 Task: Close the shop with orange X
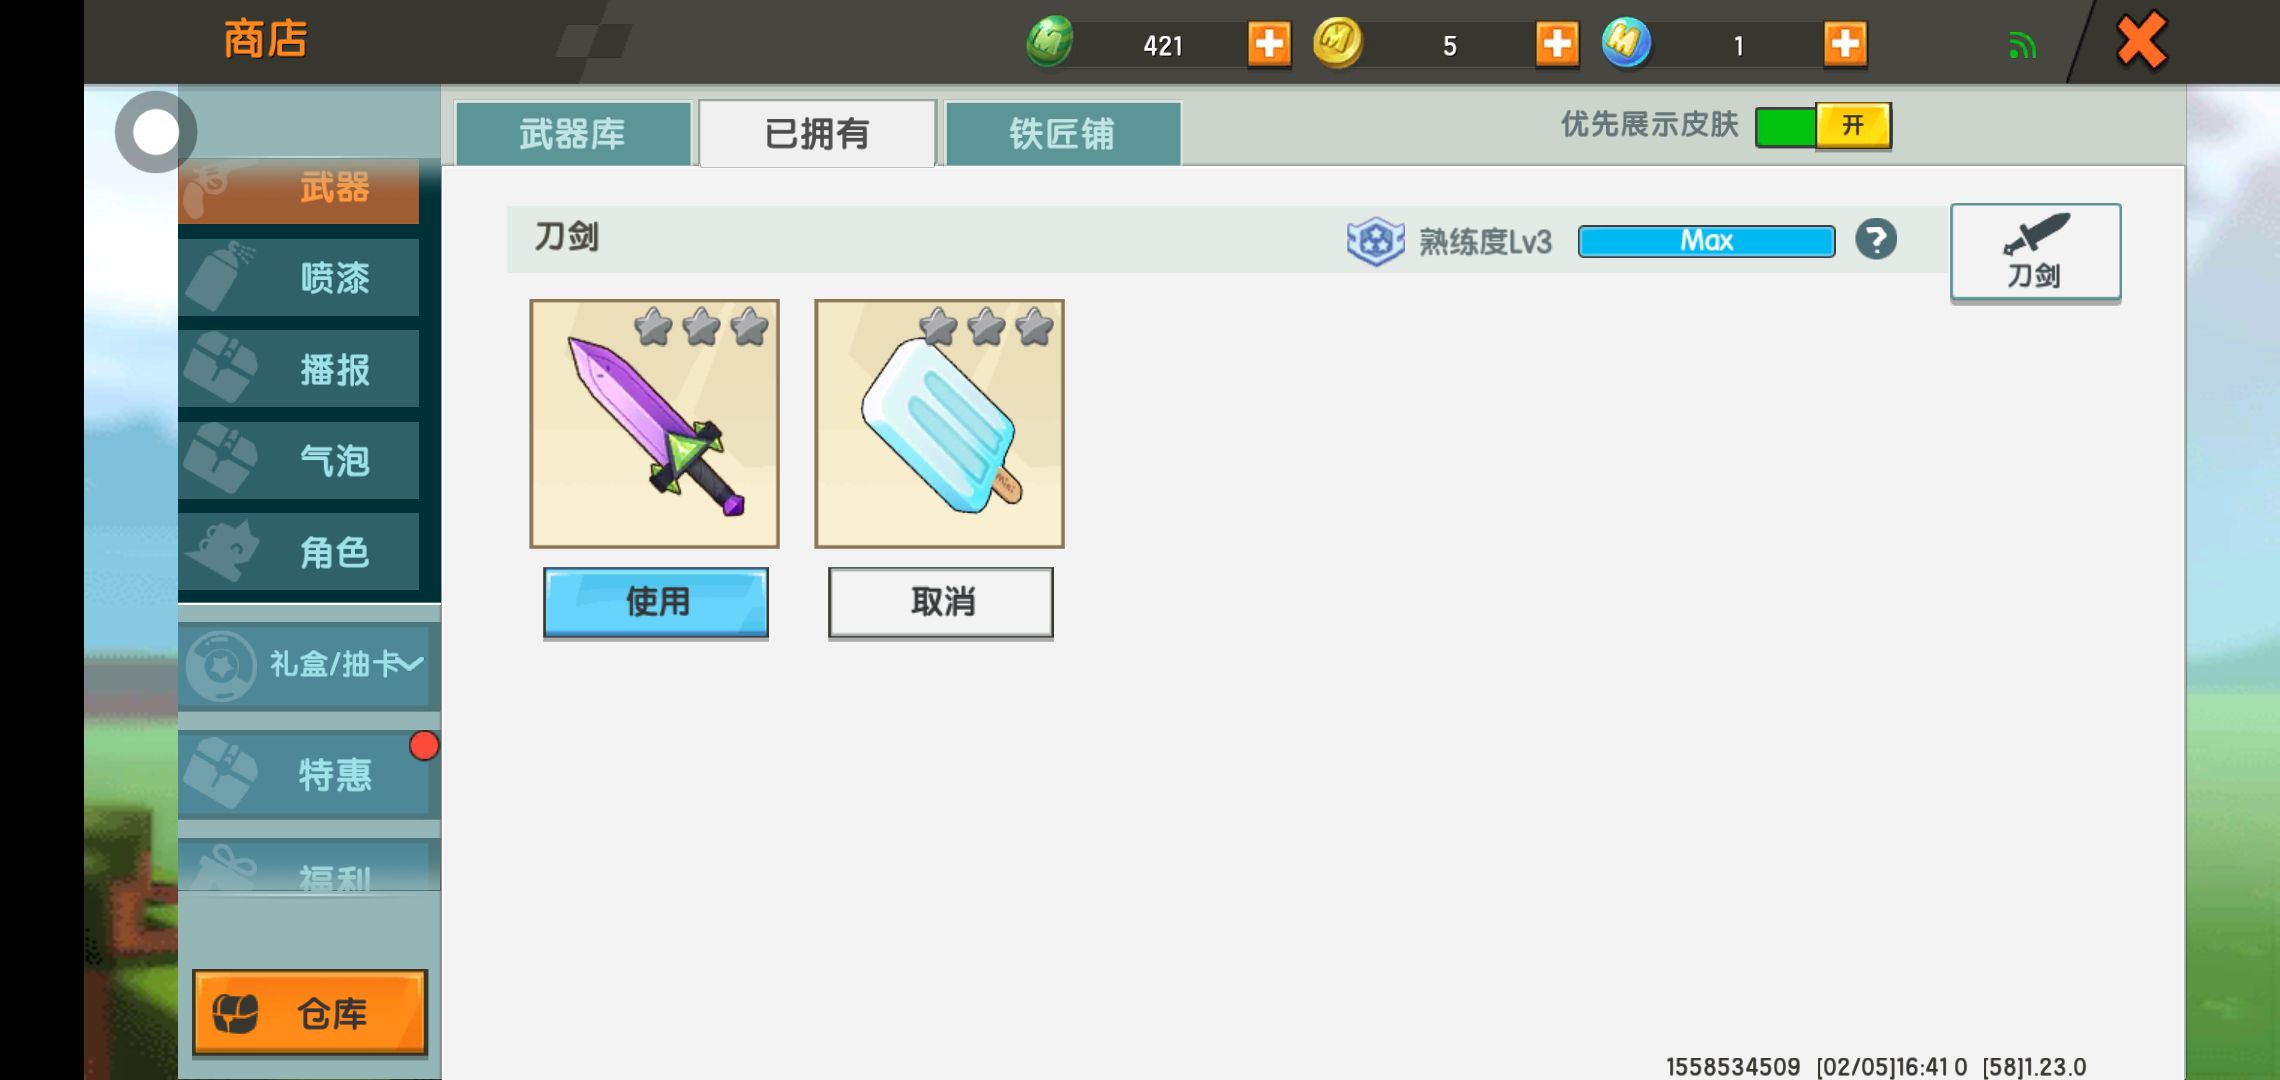pyautogui.click(x=2141, y=42)
